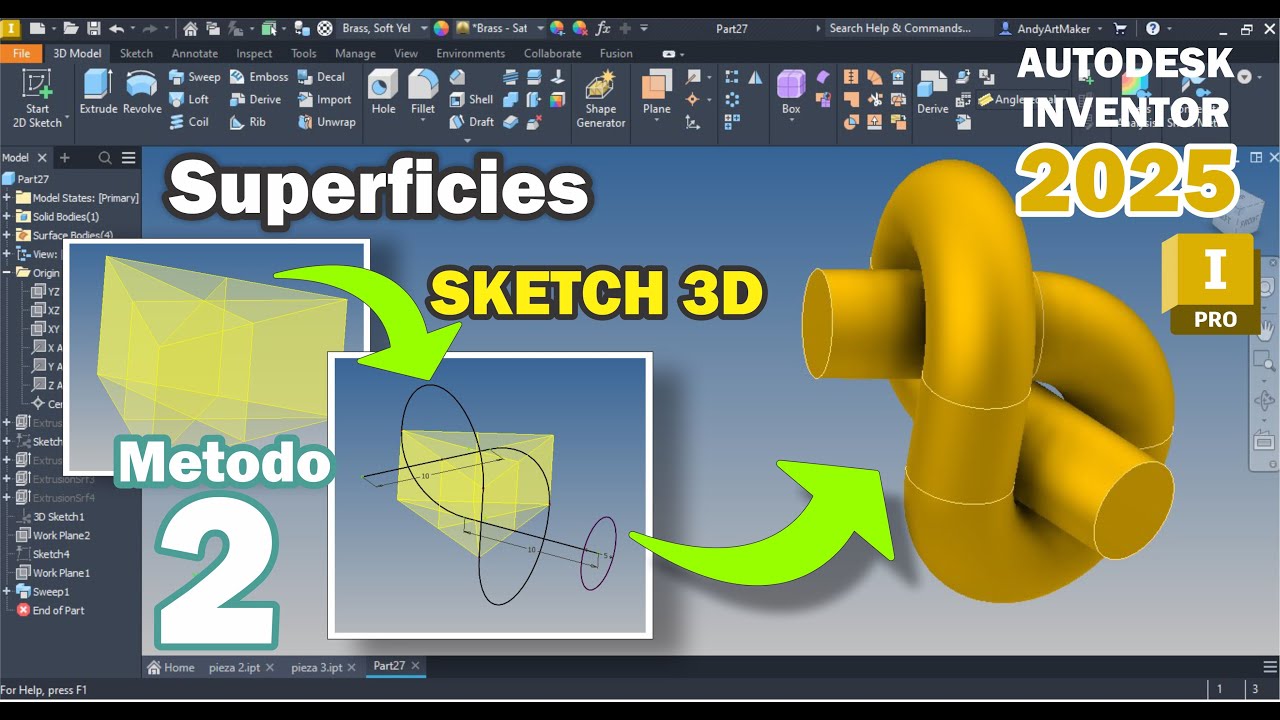Switch to the View ribbon tab
The width and height of the screenshot is (1280, 720).
(x=406, y=53)
